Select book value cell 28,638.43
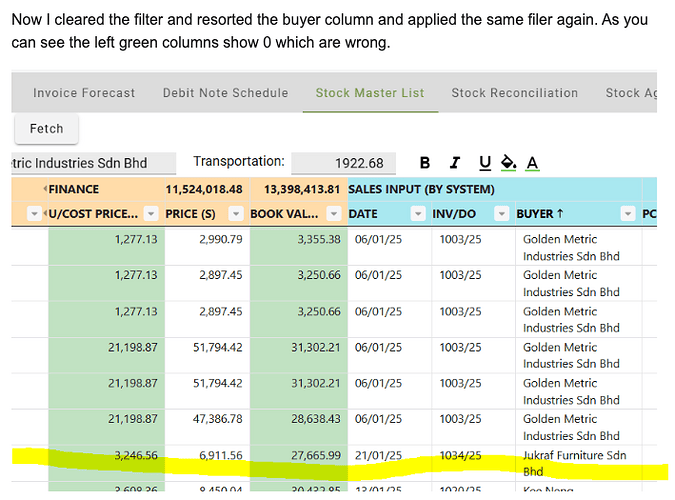The image size is (675, 500). (x=299, y=427)
